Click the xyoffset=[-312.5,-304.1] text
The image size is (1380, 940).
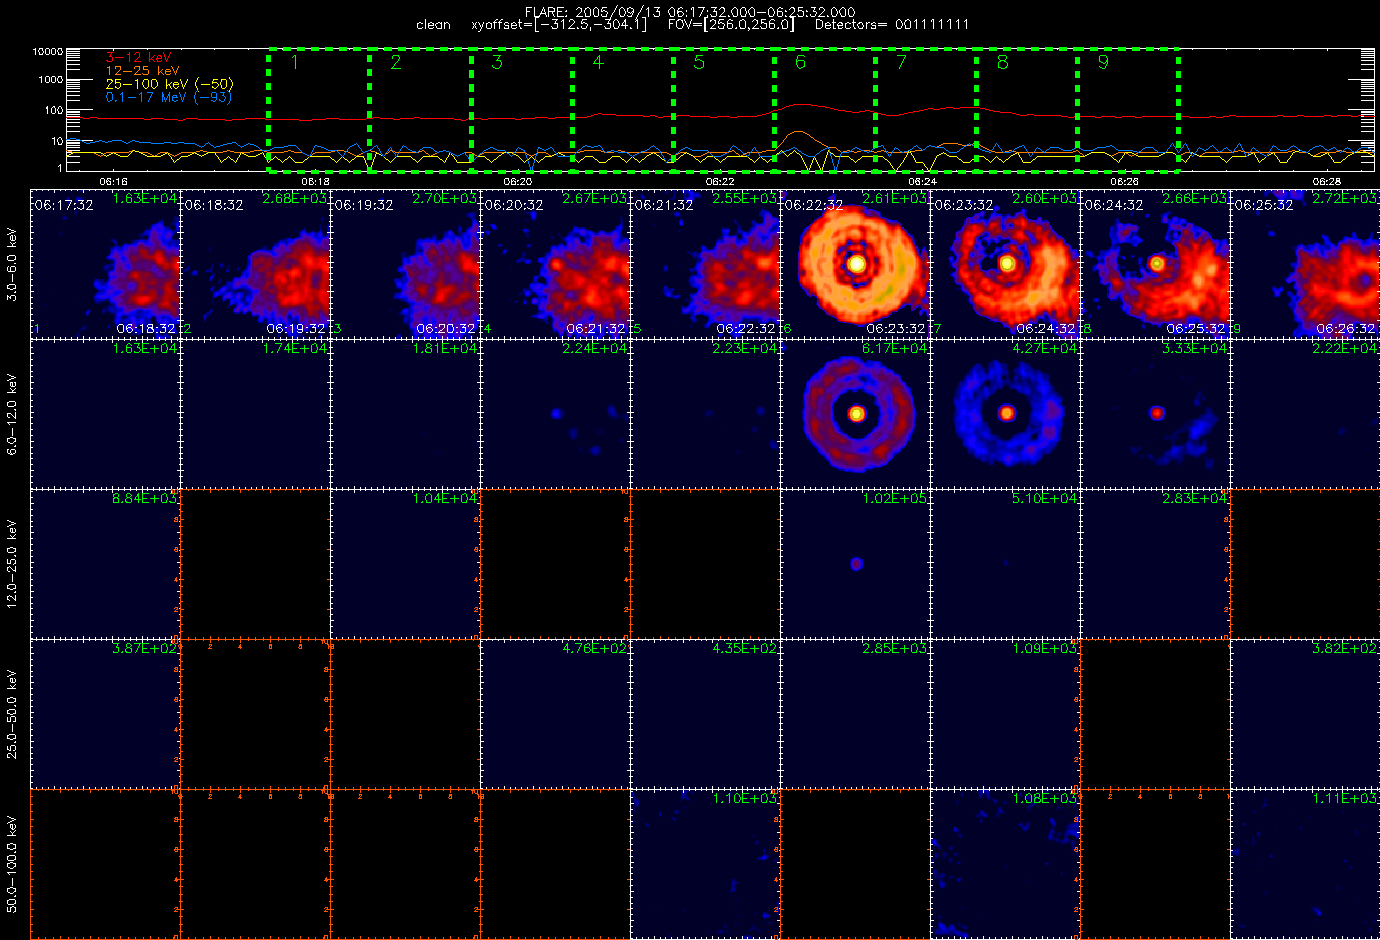click(x=559, y=25)
